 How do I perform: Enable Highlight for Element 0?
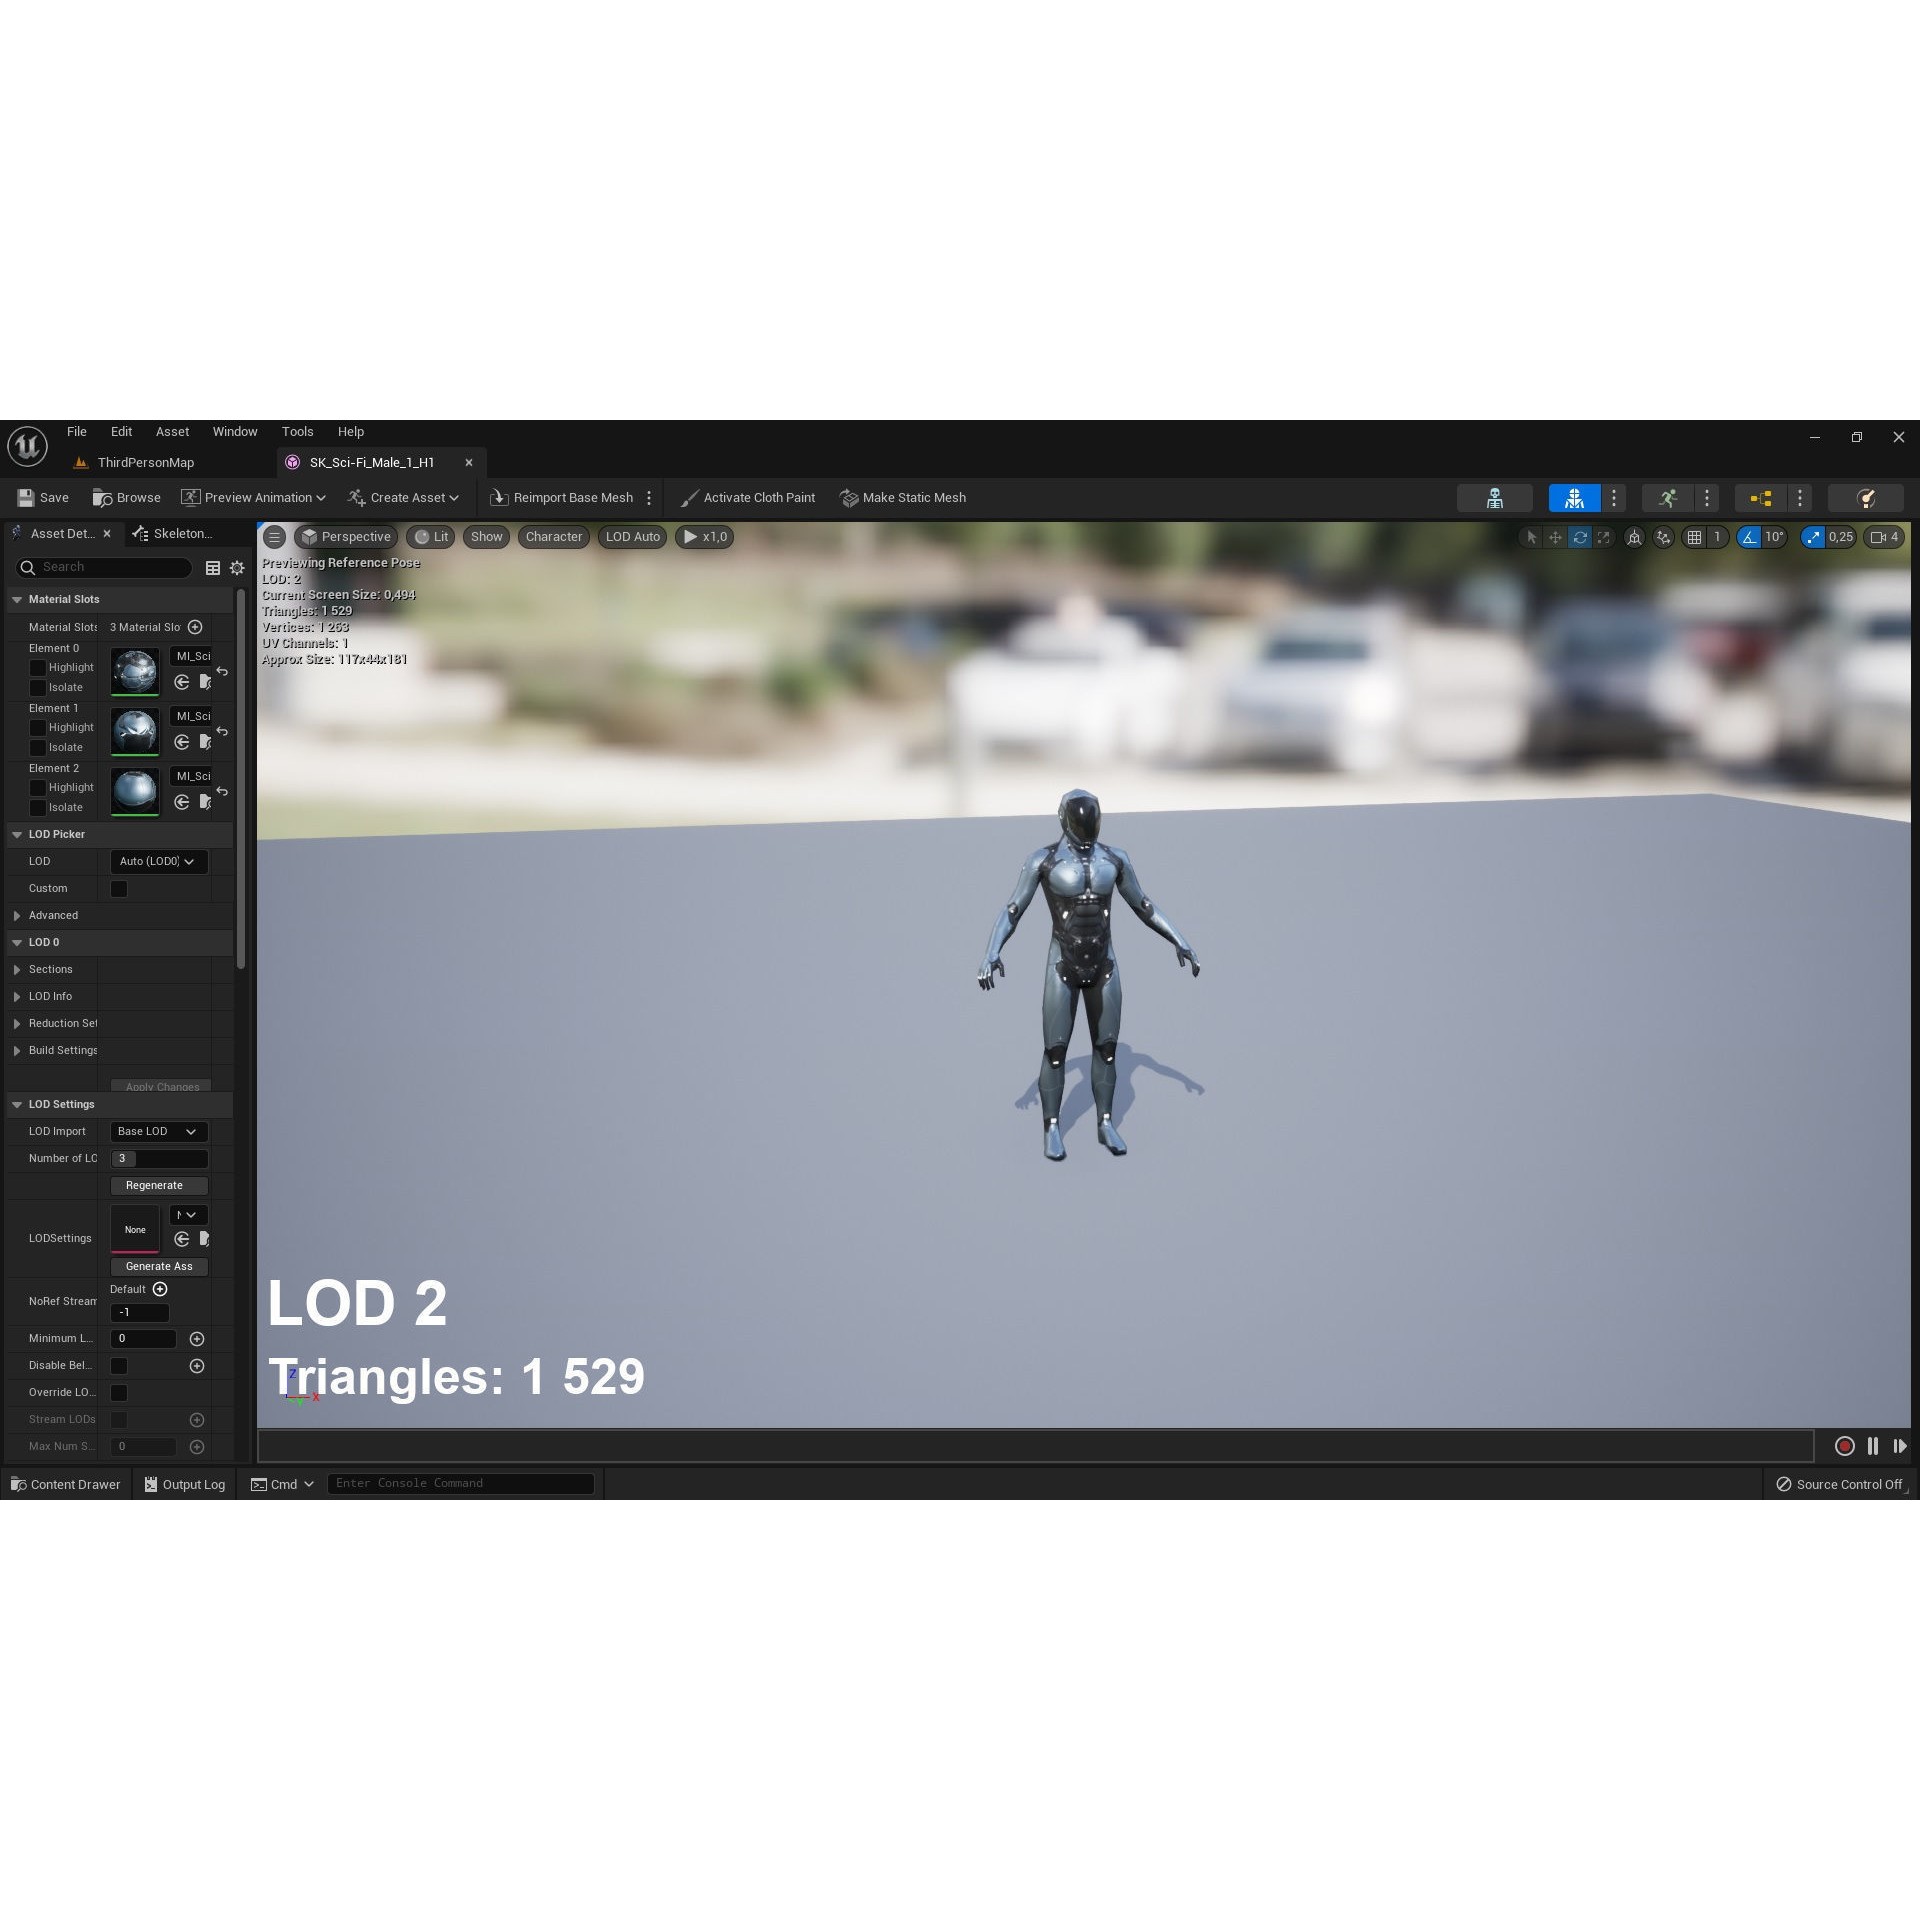(38, 668)
